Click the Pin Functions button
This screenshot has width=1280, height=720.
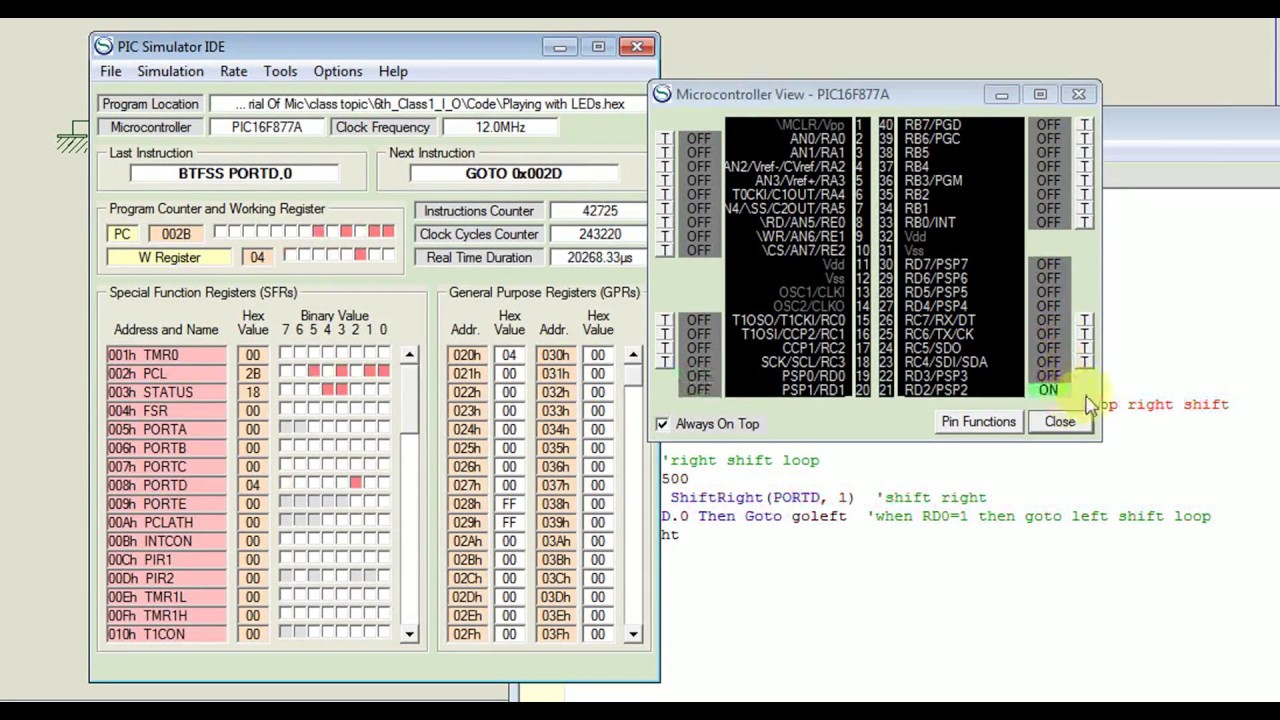coord(978,422)
